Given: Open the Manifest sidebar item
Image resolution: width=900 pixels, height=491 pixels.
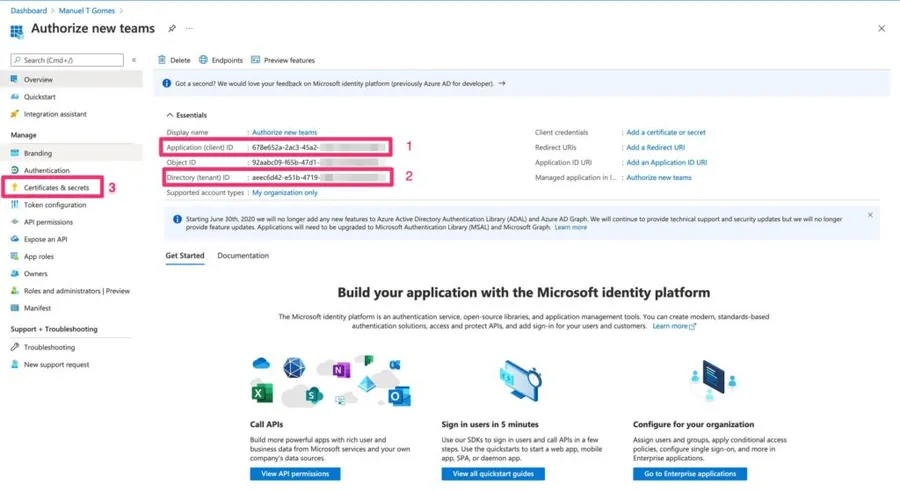Looking at the screenshot, I should tap(37, 308).
